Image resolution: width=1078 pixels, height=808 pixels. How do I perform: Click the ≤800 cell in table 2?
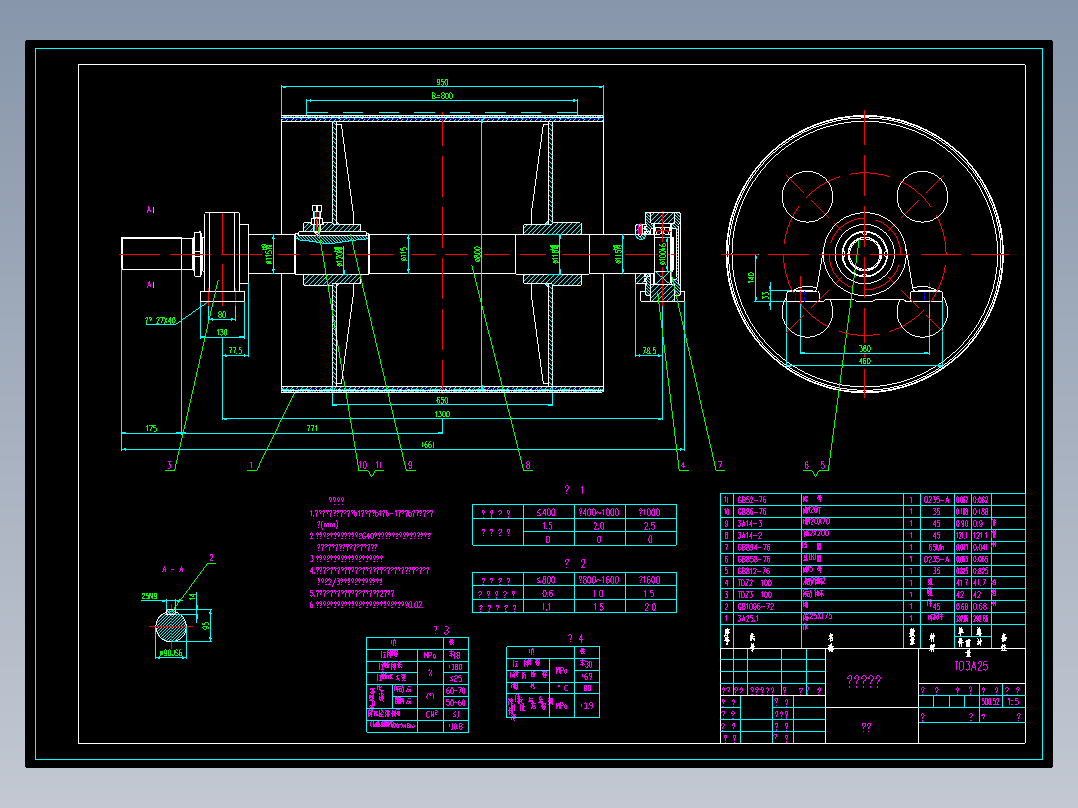coord(546,580)
